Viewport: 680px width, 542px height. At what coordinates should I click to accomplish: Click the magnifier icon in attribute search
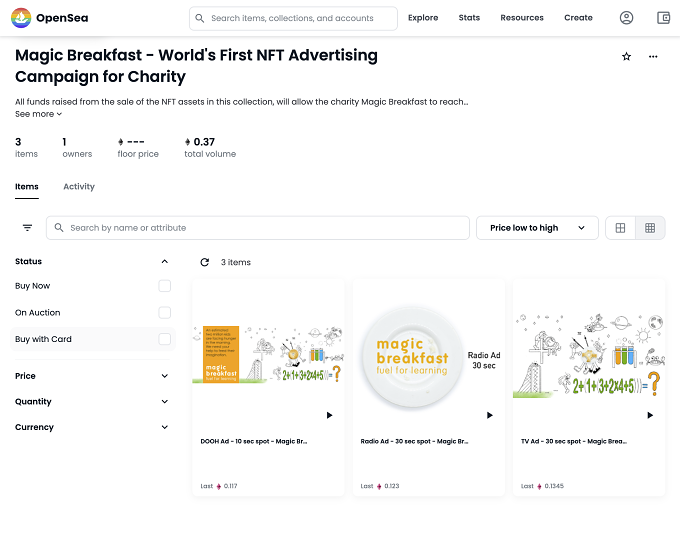point(59,228)
